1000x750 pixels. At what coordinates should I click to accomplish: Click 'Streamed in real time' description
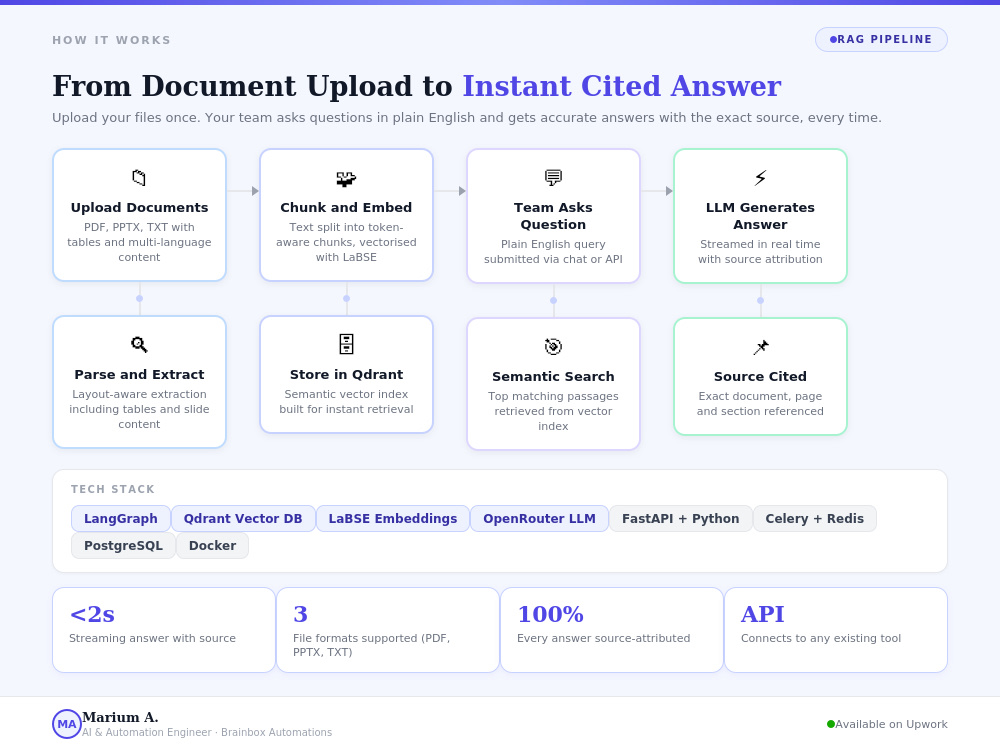pos(760,251)
